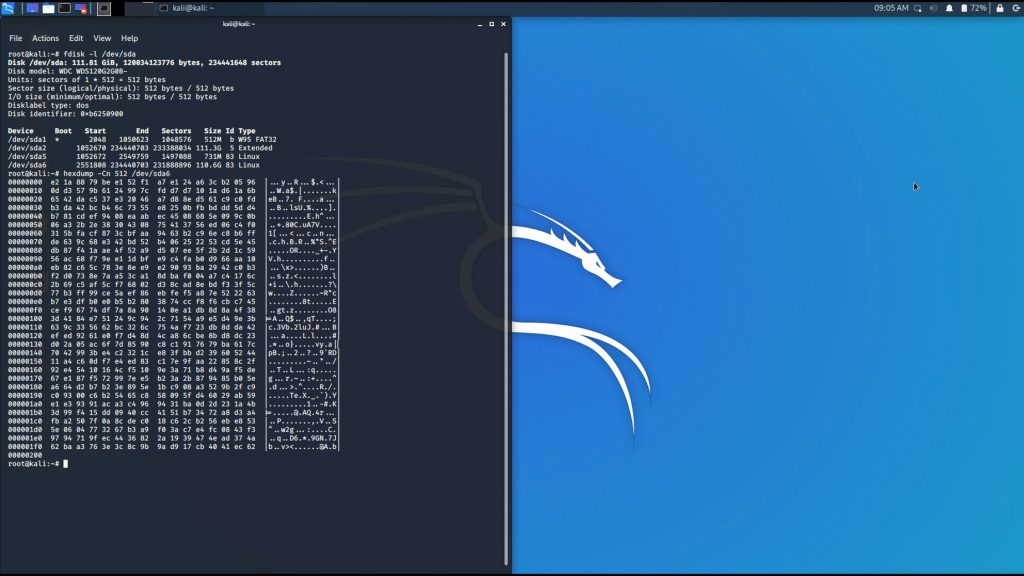1024x576 pixels.
Task: Open the notifications bell icon
Action: pyautogui.click(x=949, y=8)
